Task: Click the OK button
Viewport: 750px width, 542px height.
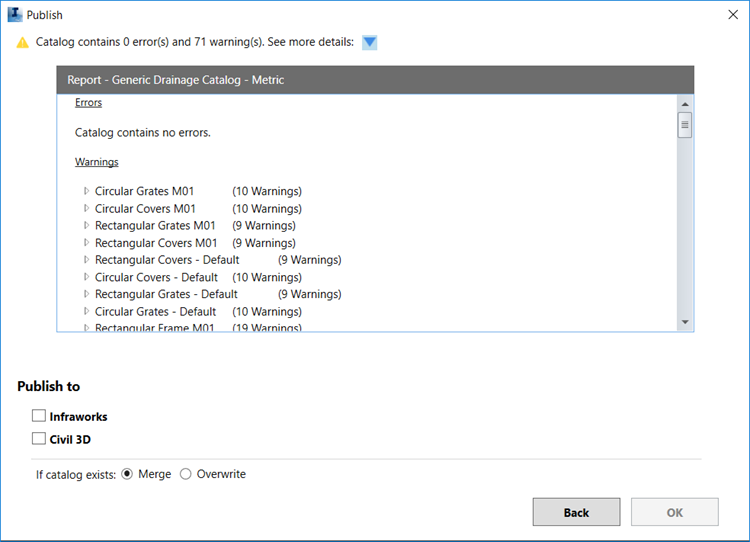Action: pos(675,512)
